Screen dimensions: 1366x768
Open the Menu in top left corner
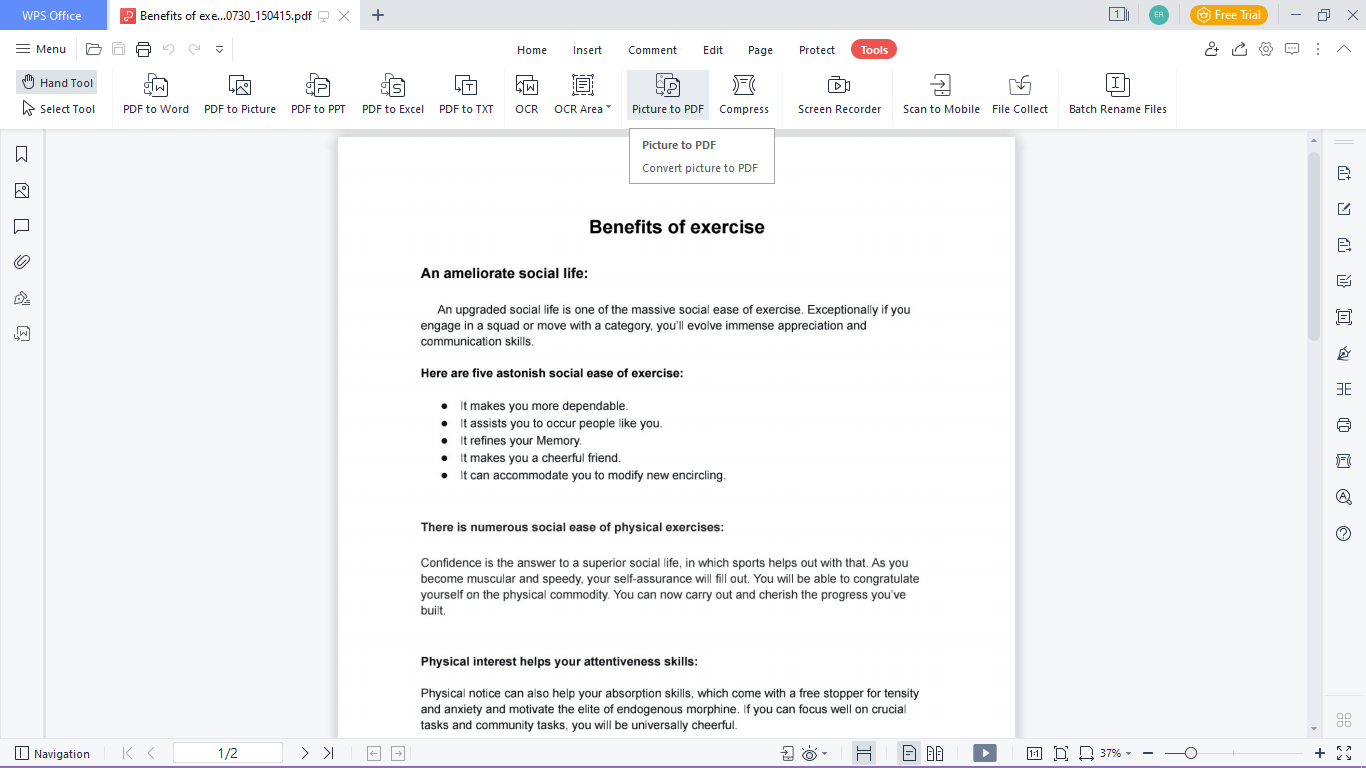pos(41,48)
